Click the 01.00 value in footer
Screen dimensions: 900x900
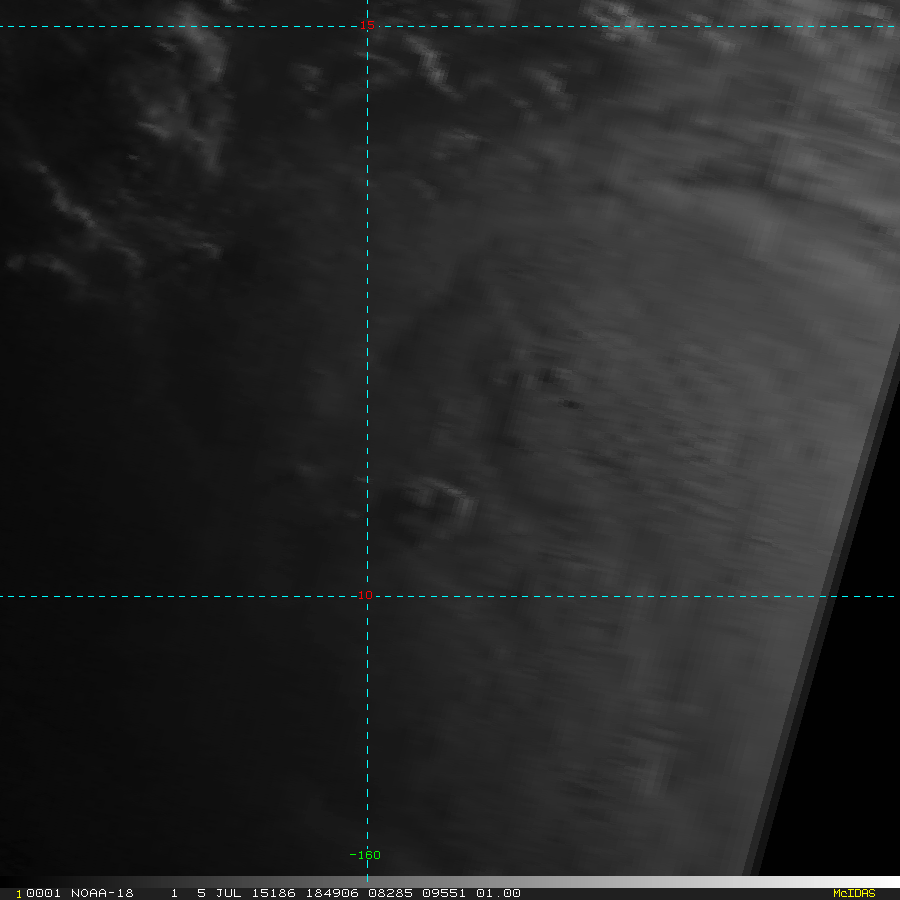499,893
